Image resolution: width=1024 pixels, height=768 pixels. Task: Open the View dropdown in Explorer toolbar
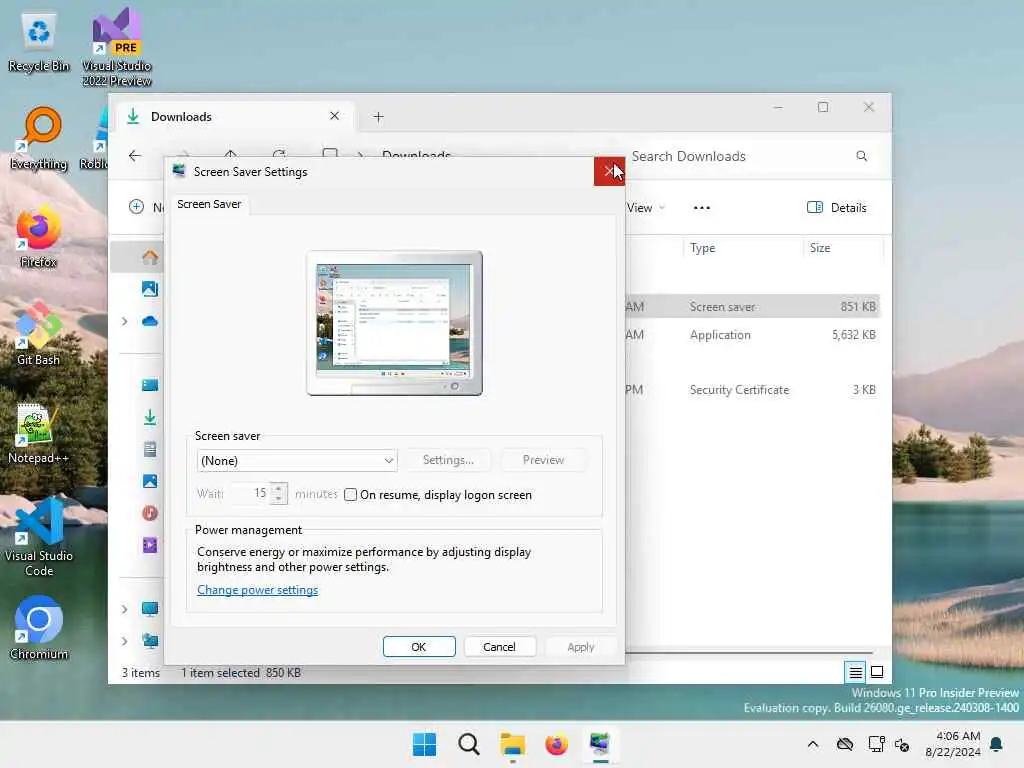pos(645,208)
